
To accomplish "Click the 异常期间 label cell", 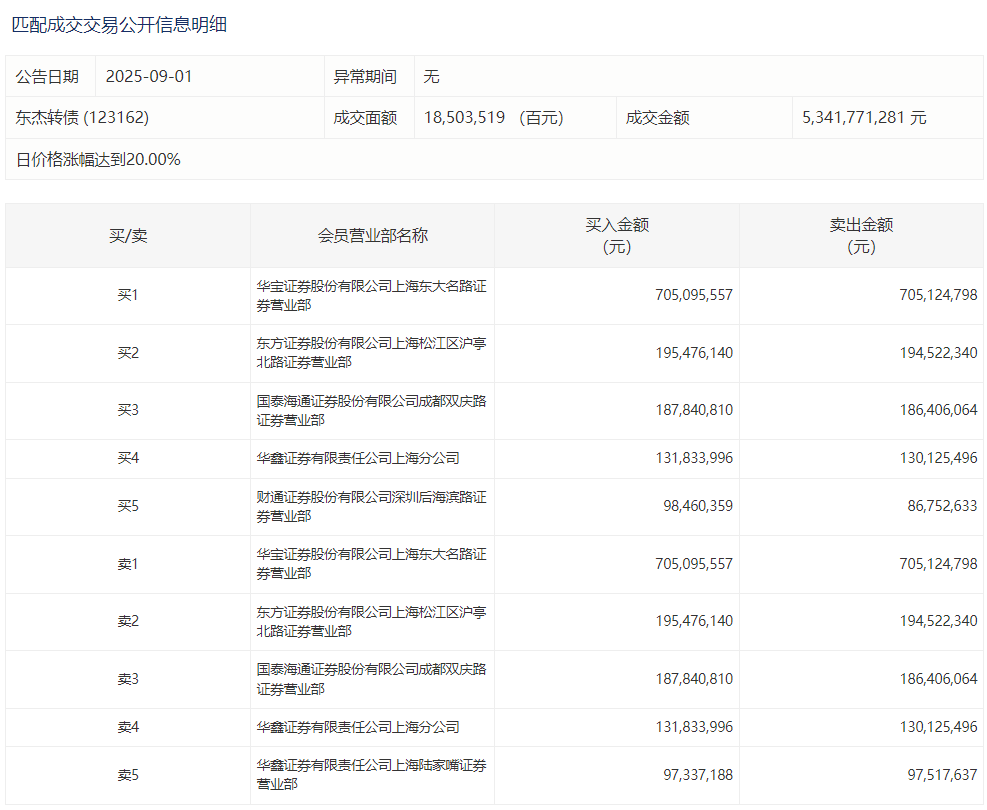I will coord(365,77).
